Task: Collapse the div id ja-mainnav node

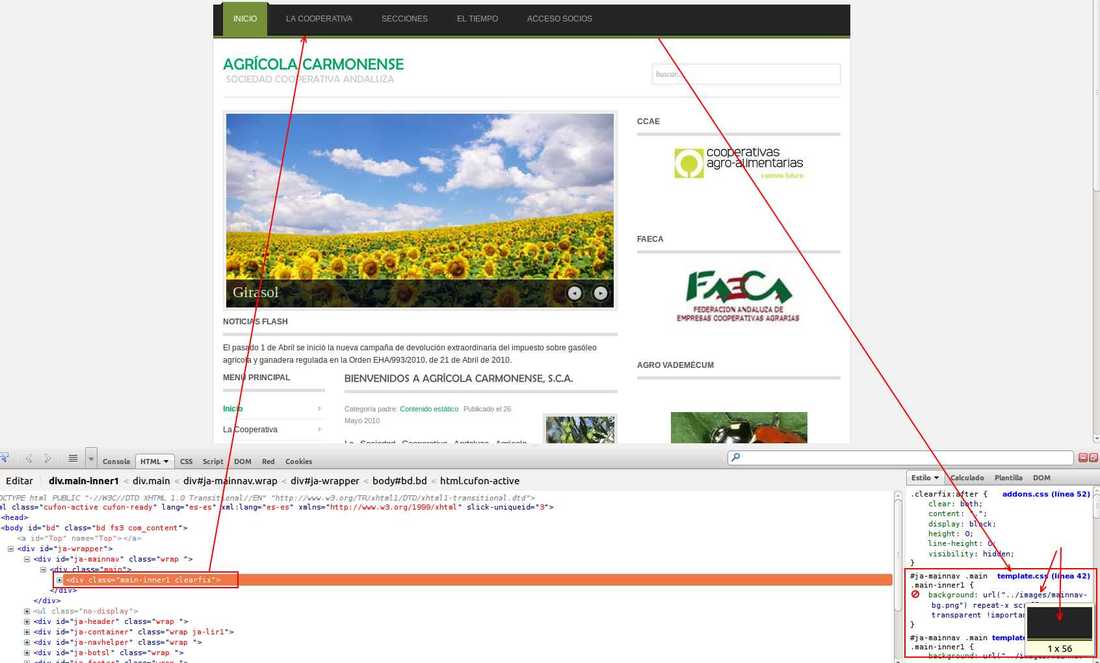Action: pos(27,559)
